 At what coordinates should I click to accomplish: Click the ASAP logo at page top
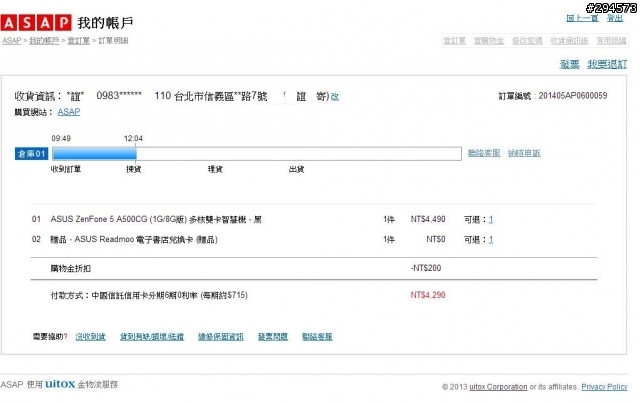tap(36, 23)
